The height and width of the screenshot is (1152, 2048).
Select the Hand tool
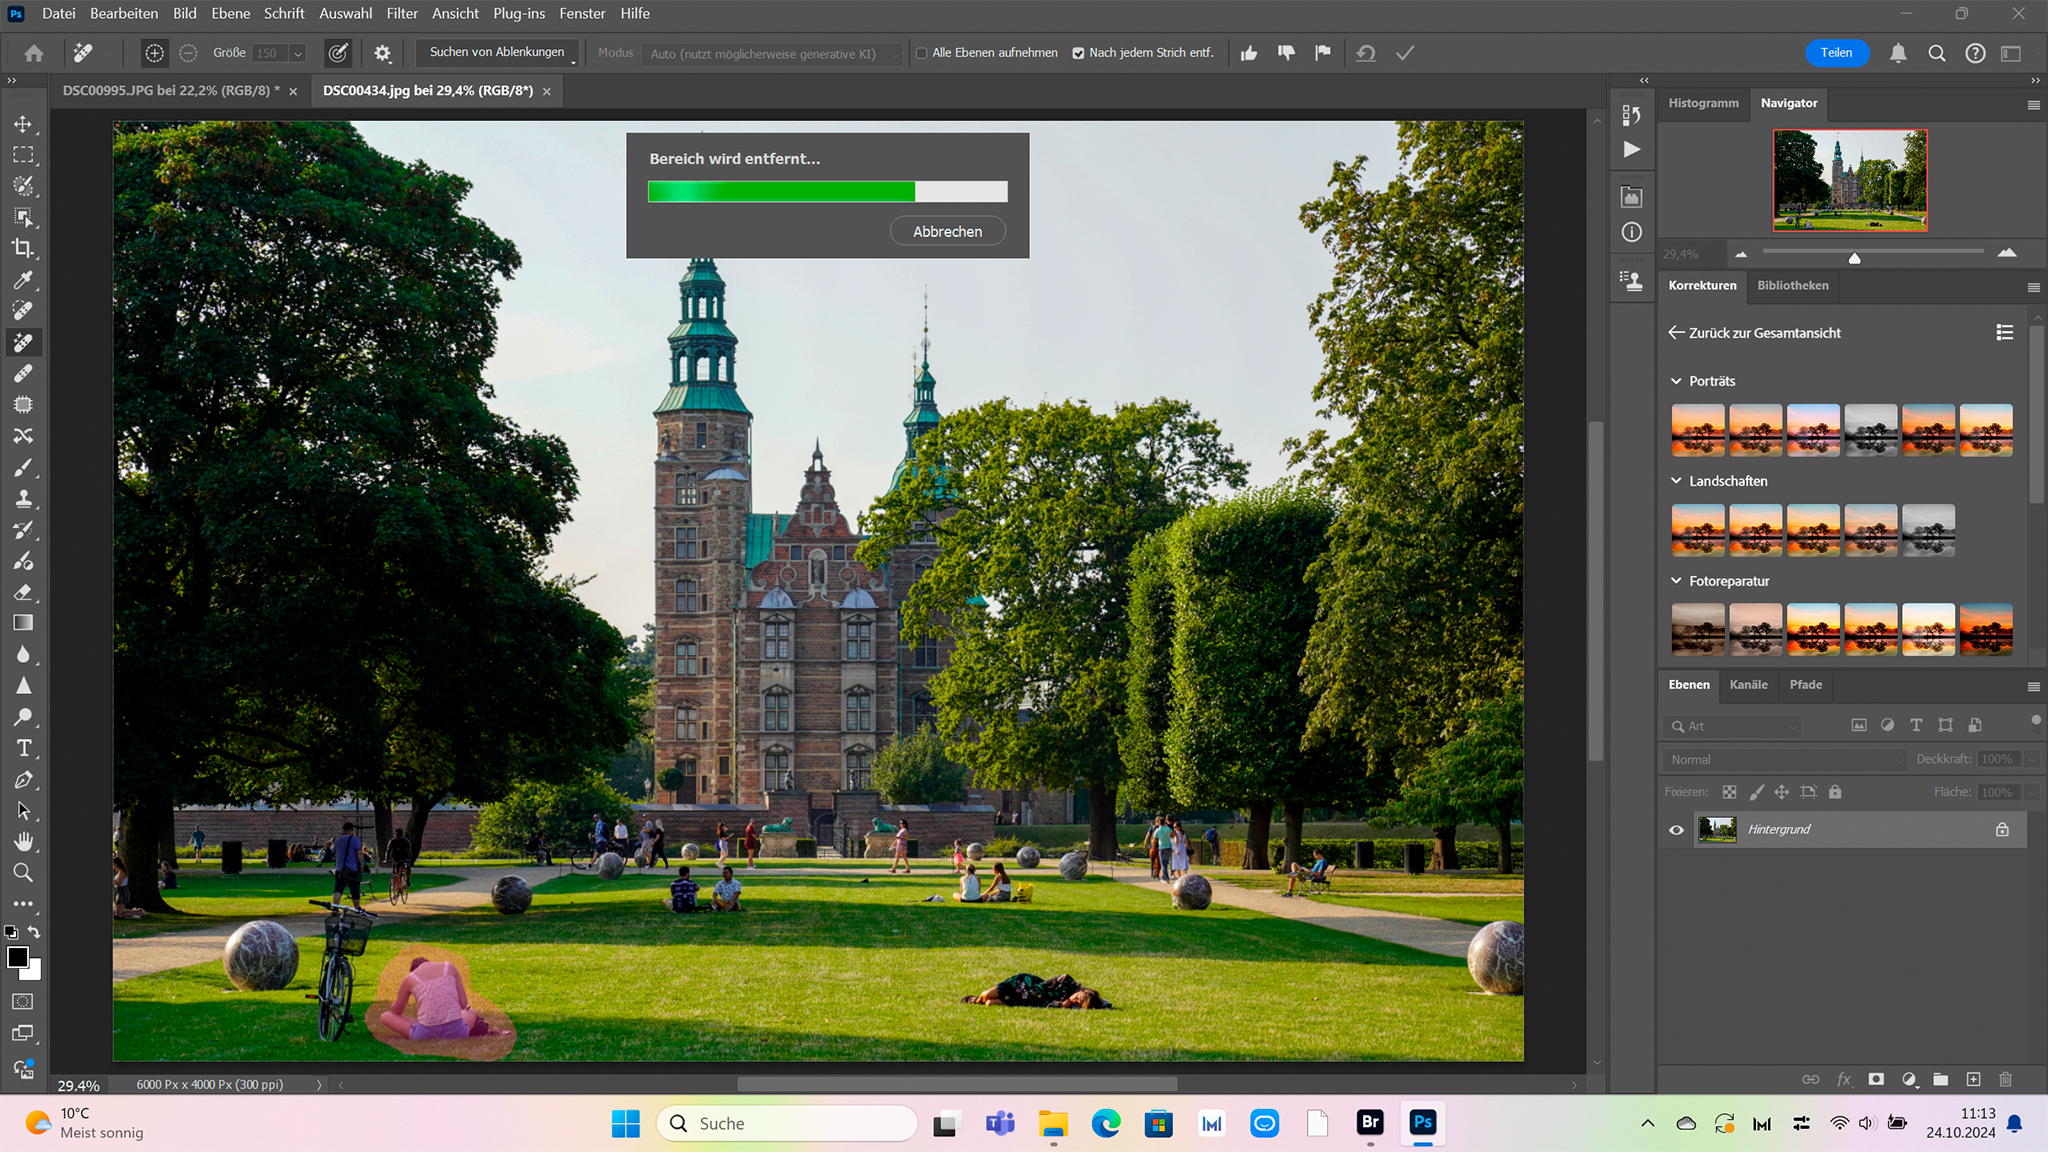(23, 841)
